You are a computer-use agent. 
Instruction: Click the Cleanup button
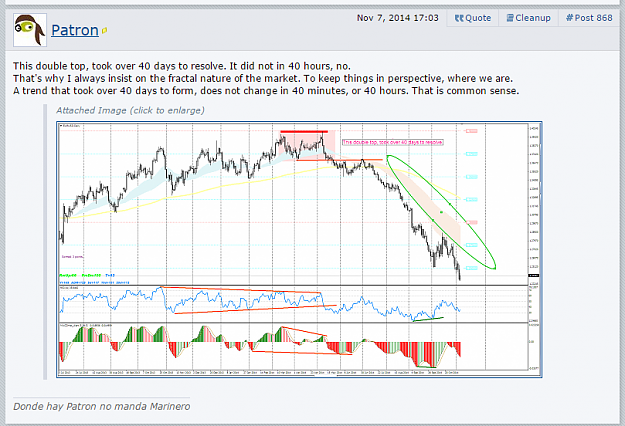(x=529, y=18)
